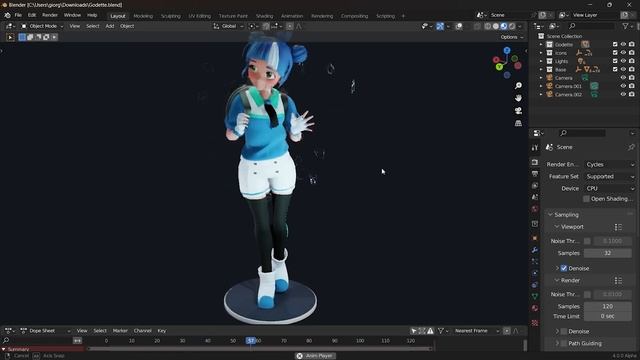Open Object Mode dropdown
The width and height of the screenshot is (640, 360).
tap(42, 26)
